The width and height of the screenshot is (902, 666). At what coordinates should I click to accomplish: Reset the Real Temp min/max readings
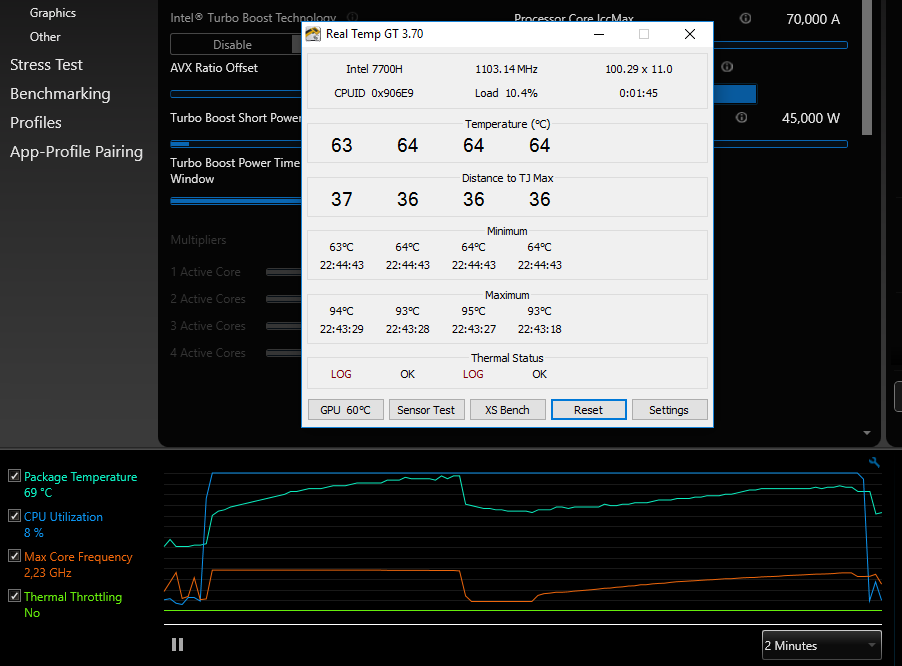[588, 409]
